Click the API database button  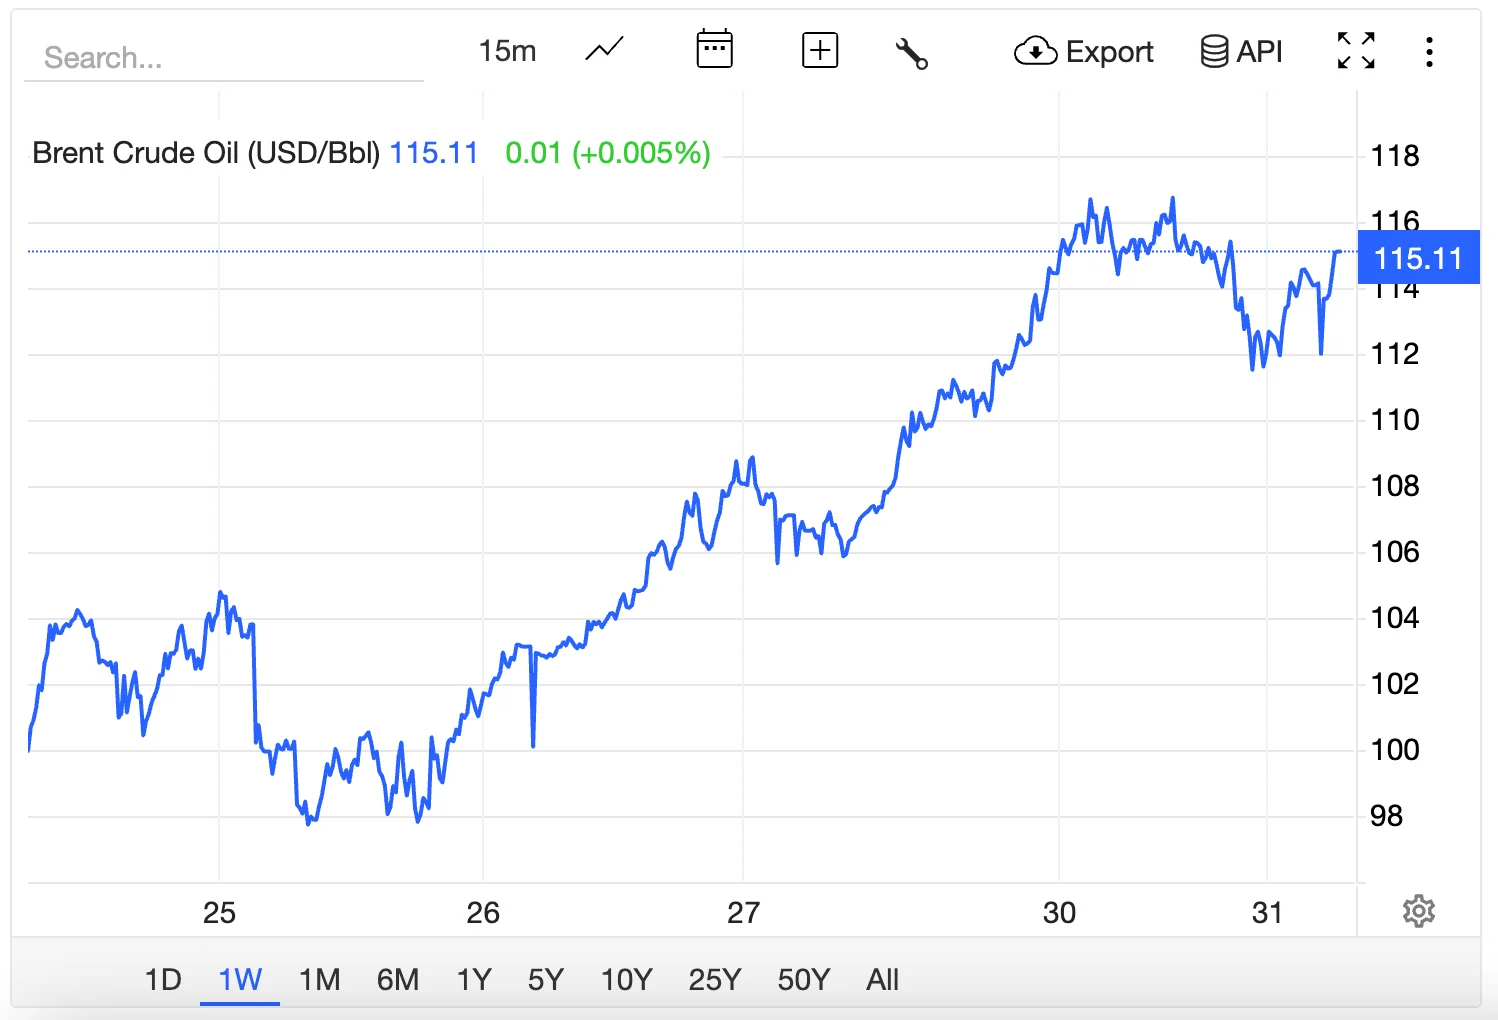coord(1241,51)
